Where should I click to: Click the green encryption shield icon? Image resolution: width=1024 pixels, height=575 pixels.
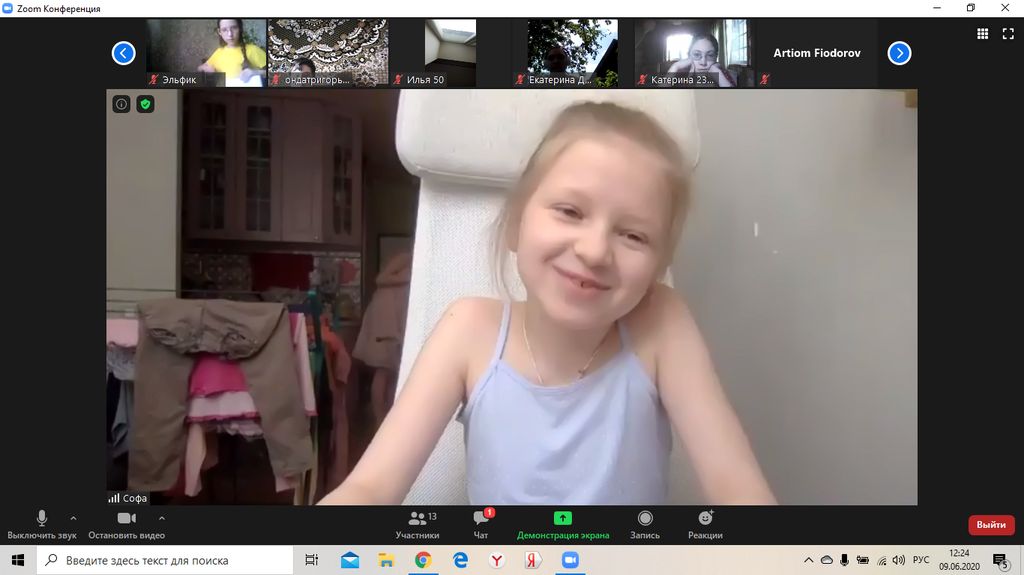coord(146,104)
